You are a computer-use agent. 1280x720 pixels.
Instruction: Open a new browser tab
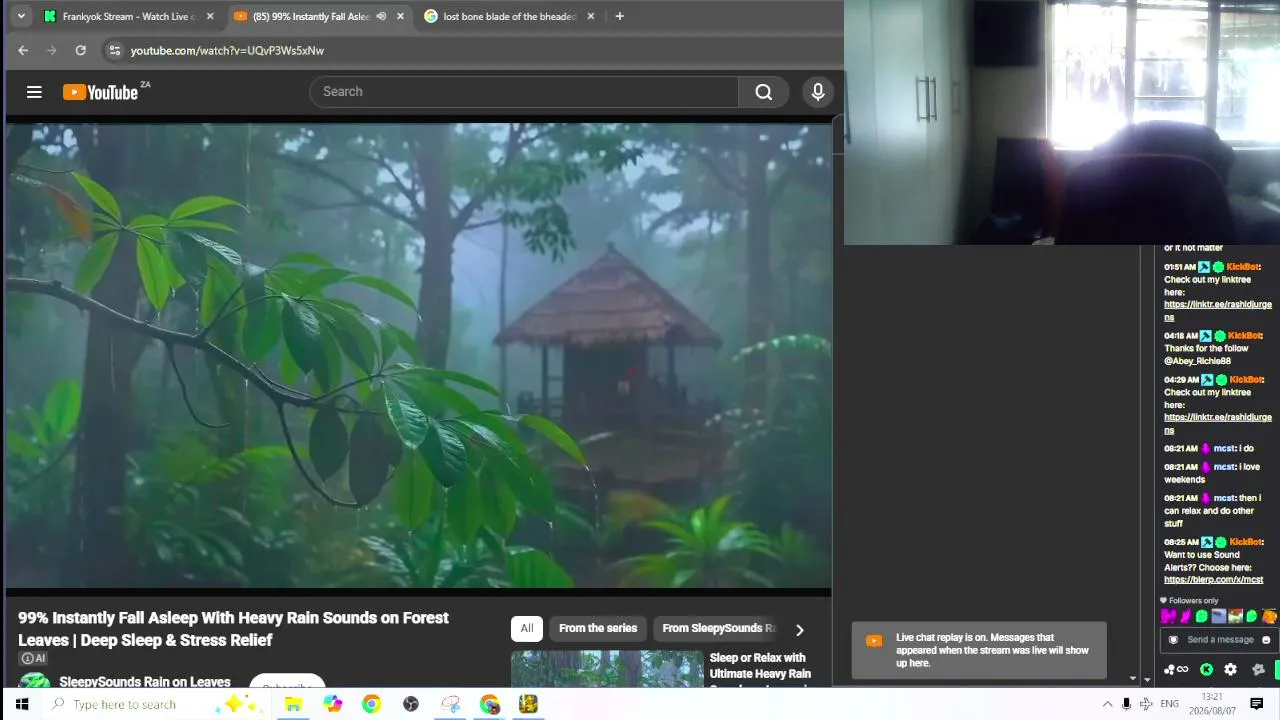click(619, 16)
